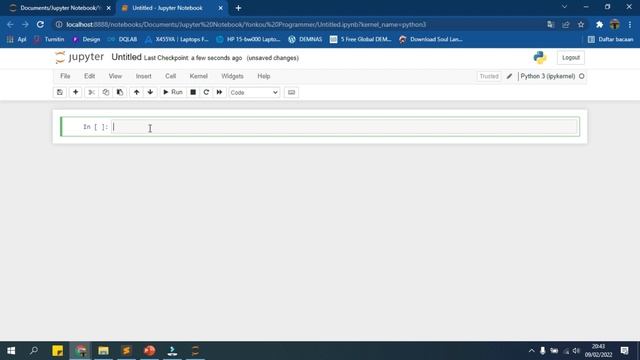Open the browser tab search chevron
The height and width of the screenshot is (360, 640).
(x=564, y=7)
